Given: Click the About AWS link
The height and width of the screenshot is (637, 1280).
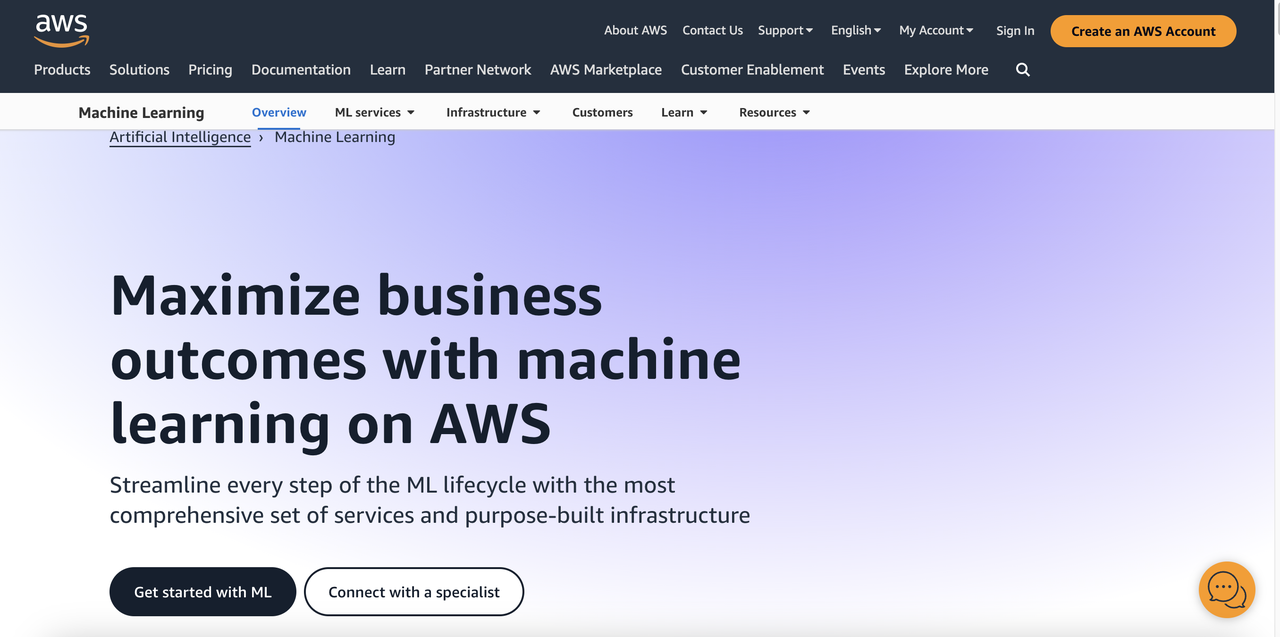Looking at the screenshot, I should coord(636,31).
